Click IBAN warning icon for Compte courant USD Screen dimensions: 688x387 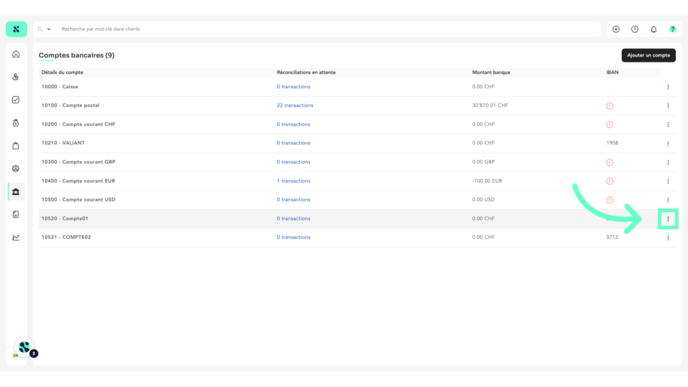pyautogui.click(x=609, y=200)
